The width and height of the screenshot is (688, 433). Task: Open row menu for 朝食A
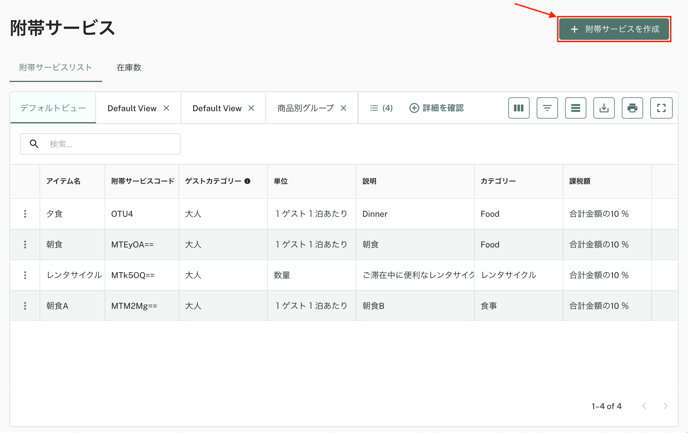25,306
